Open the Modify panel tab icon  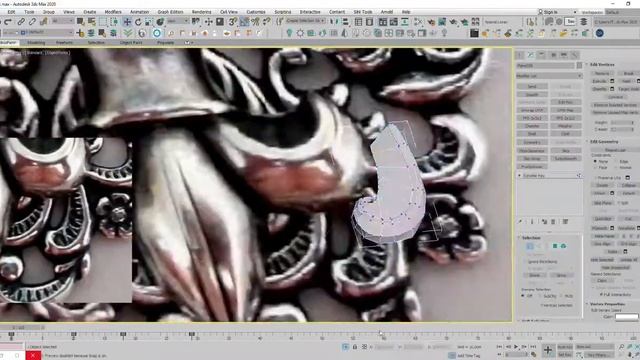tap(531, 55)
